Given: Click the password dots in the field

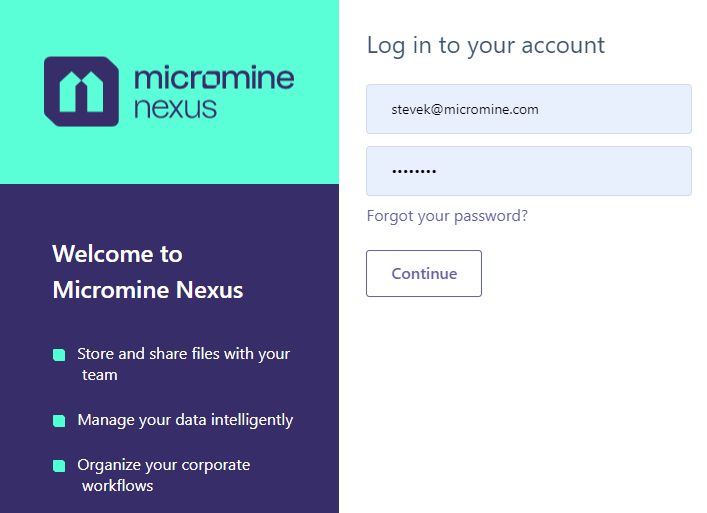Looking at the screenshot, I should click(414, 171).
